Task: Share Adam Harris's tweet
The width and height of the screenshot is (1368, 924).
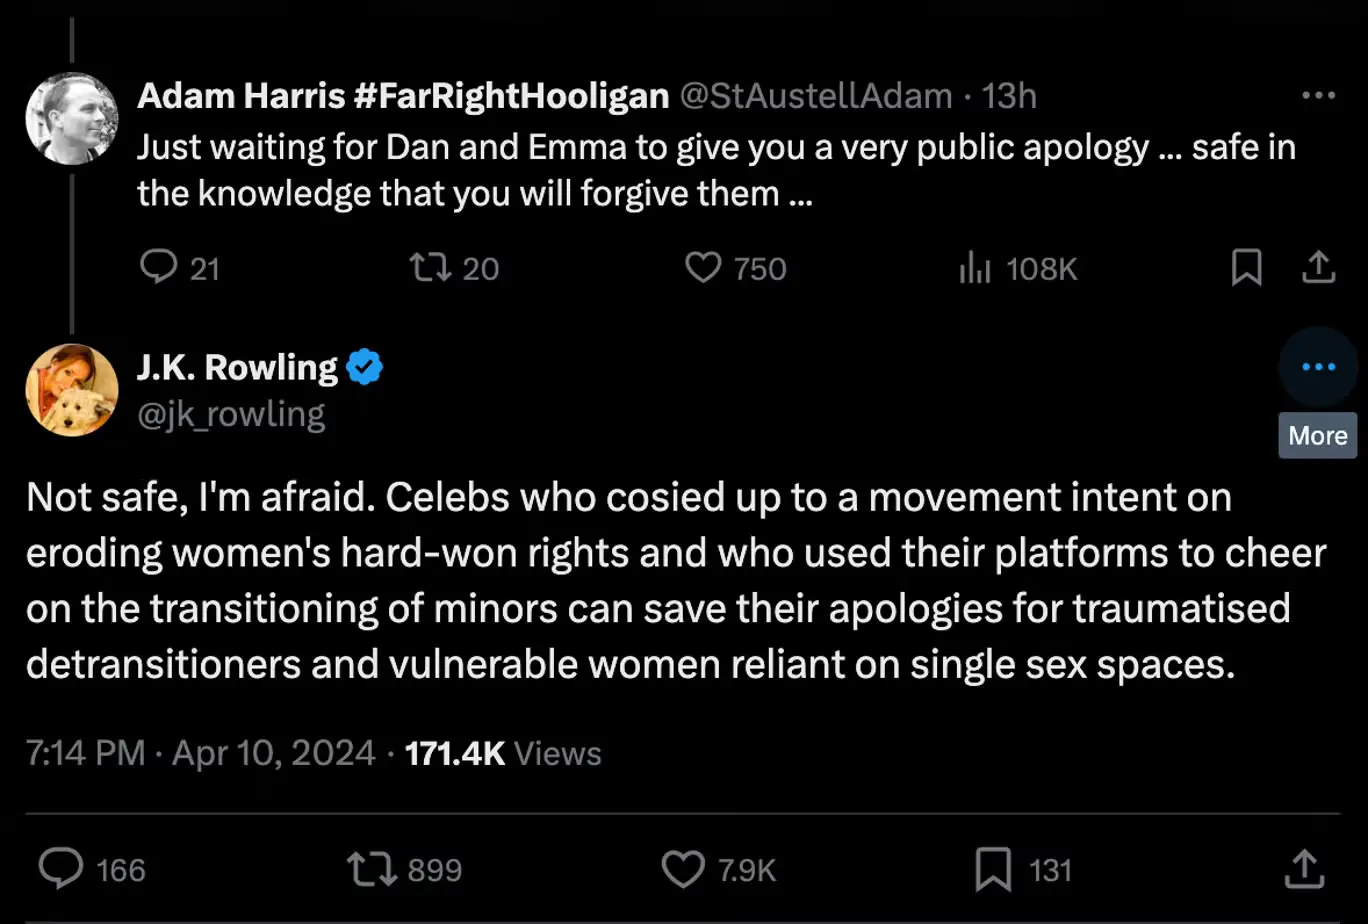Action: pos(1318,268)
